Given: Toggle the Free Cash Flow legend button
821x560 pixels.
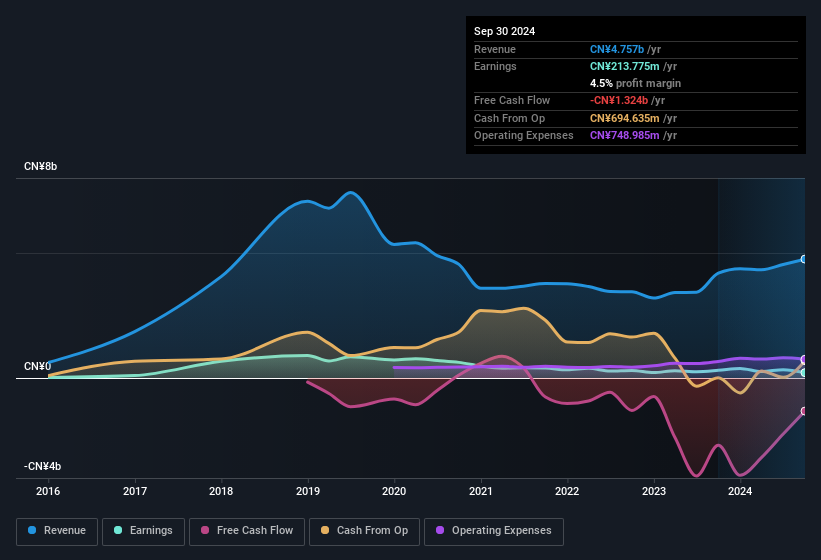Looking at the screenshot, I should coord(247,531).
